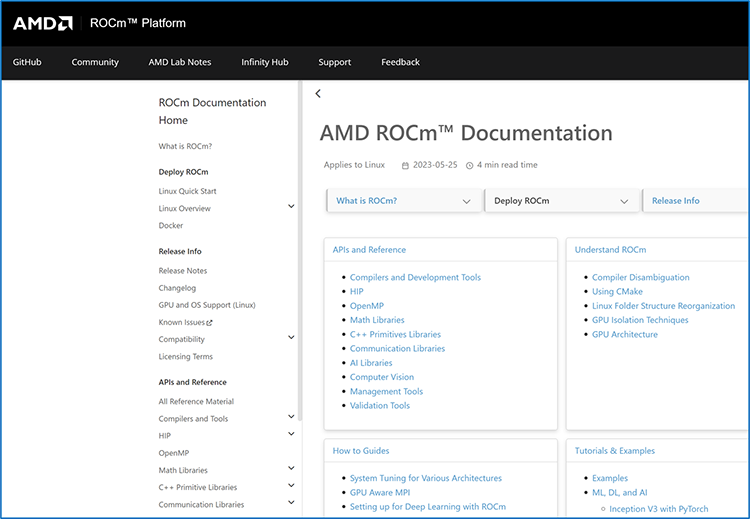Select Licensing Terms in sidebar
This screenshot has width=750, height=519.
point(186,357)
